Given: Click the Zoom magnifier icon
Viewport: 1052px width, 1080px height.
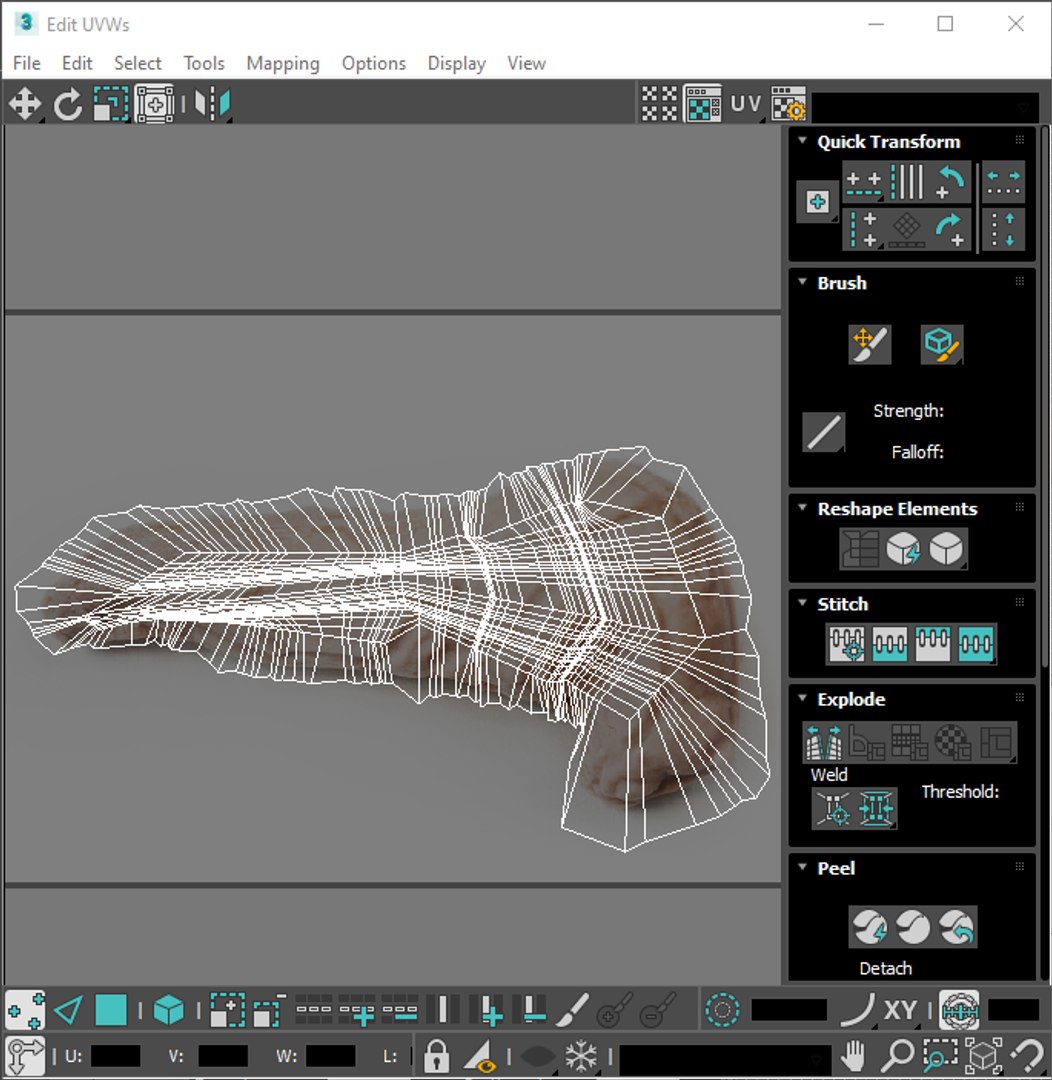Looking at the screenshot, I should 898,1055.
